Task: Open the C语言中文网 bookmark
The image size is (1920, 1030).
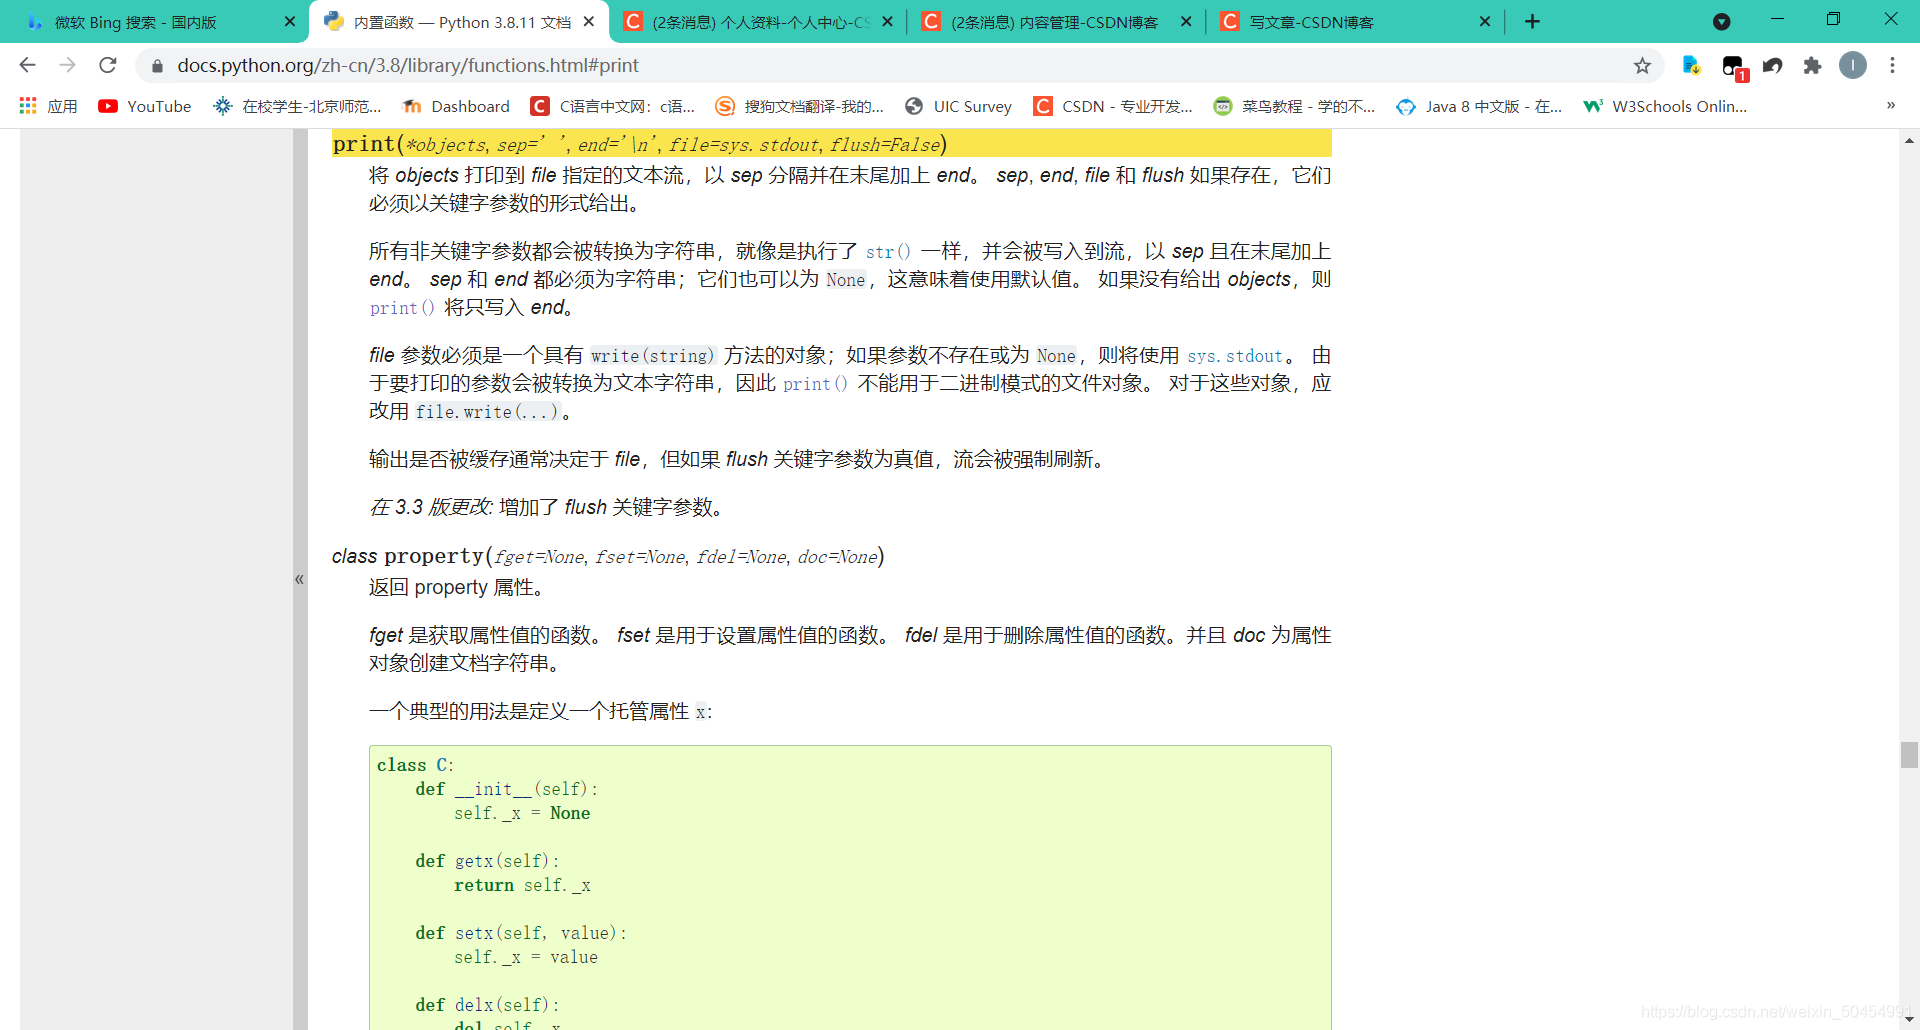Action: click(613, 106)
